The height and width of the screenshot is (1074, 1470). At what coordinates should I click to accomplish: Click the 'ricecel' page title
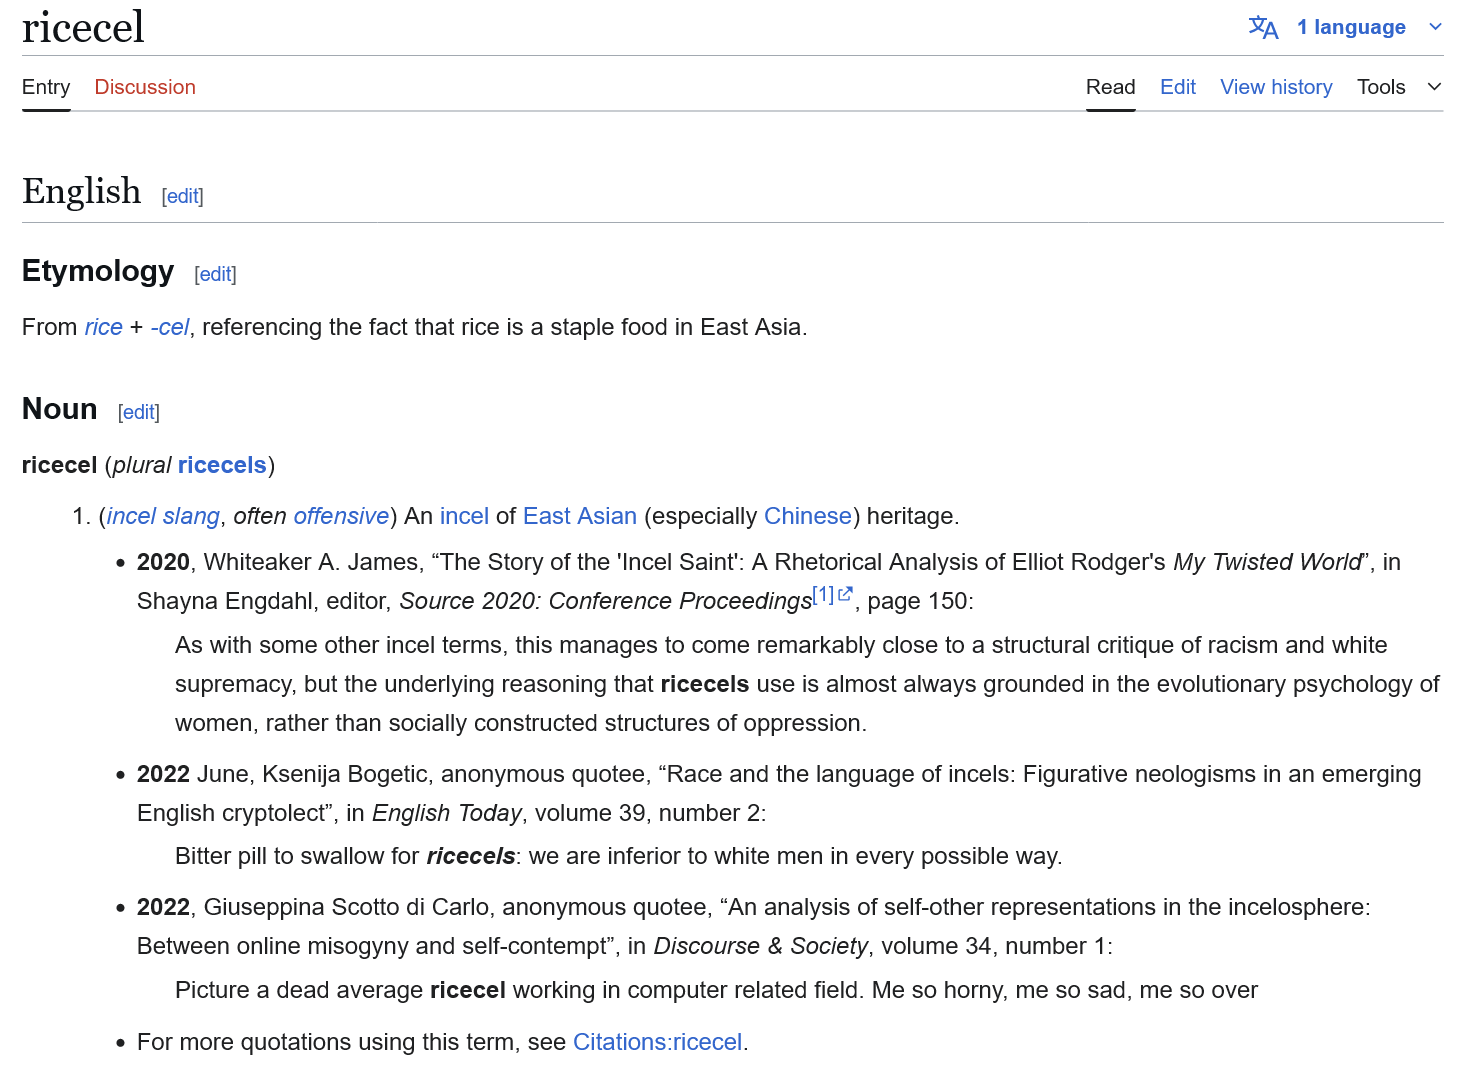pyautogui.click(x=83, y=26)
